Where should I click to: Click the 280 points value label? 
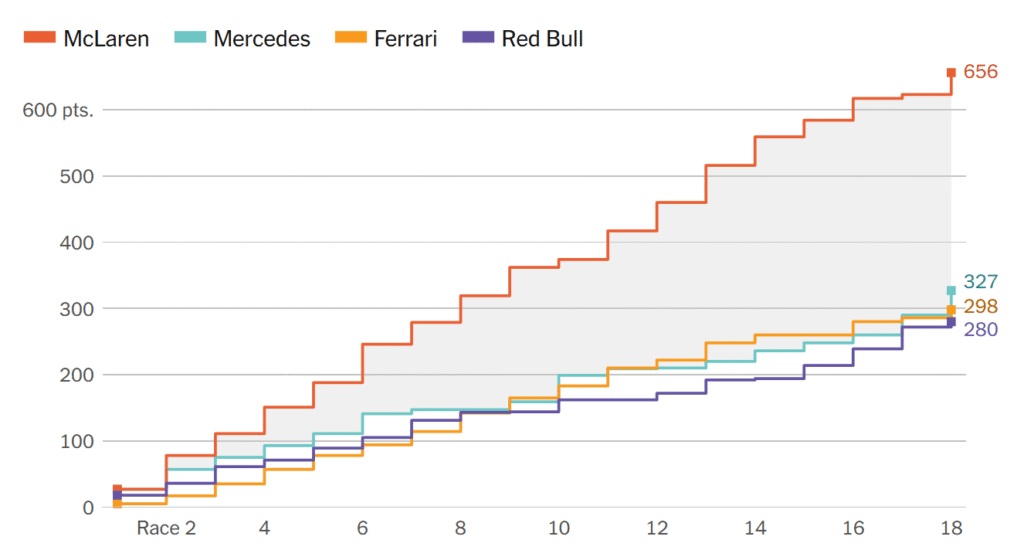981,329
